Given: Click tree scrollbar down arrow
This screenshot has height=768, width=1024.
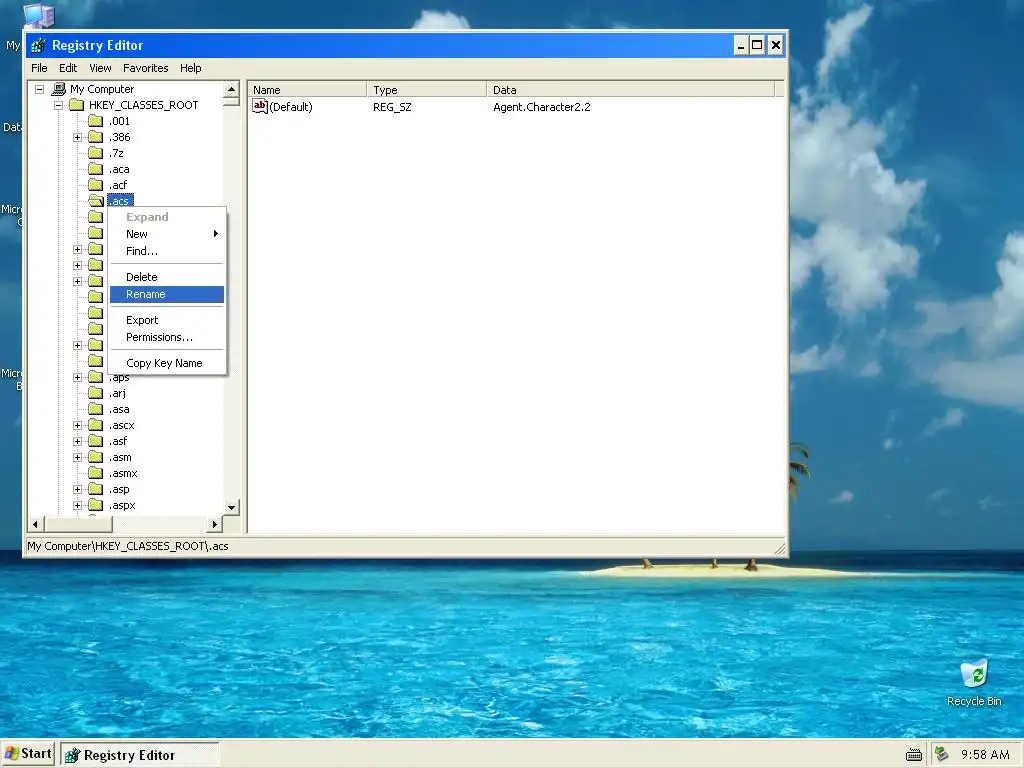Looking at the screenshot, I should [x=231, y=507].
